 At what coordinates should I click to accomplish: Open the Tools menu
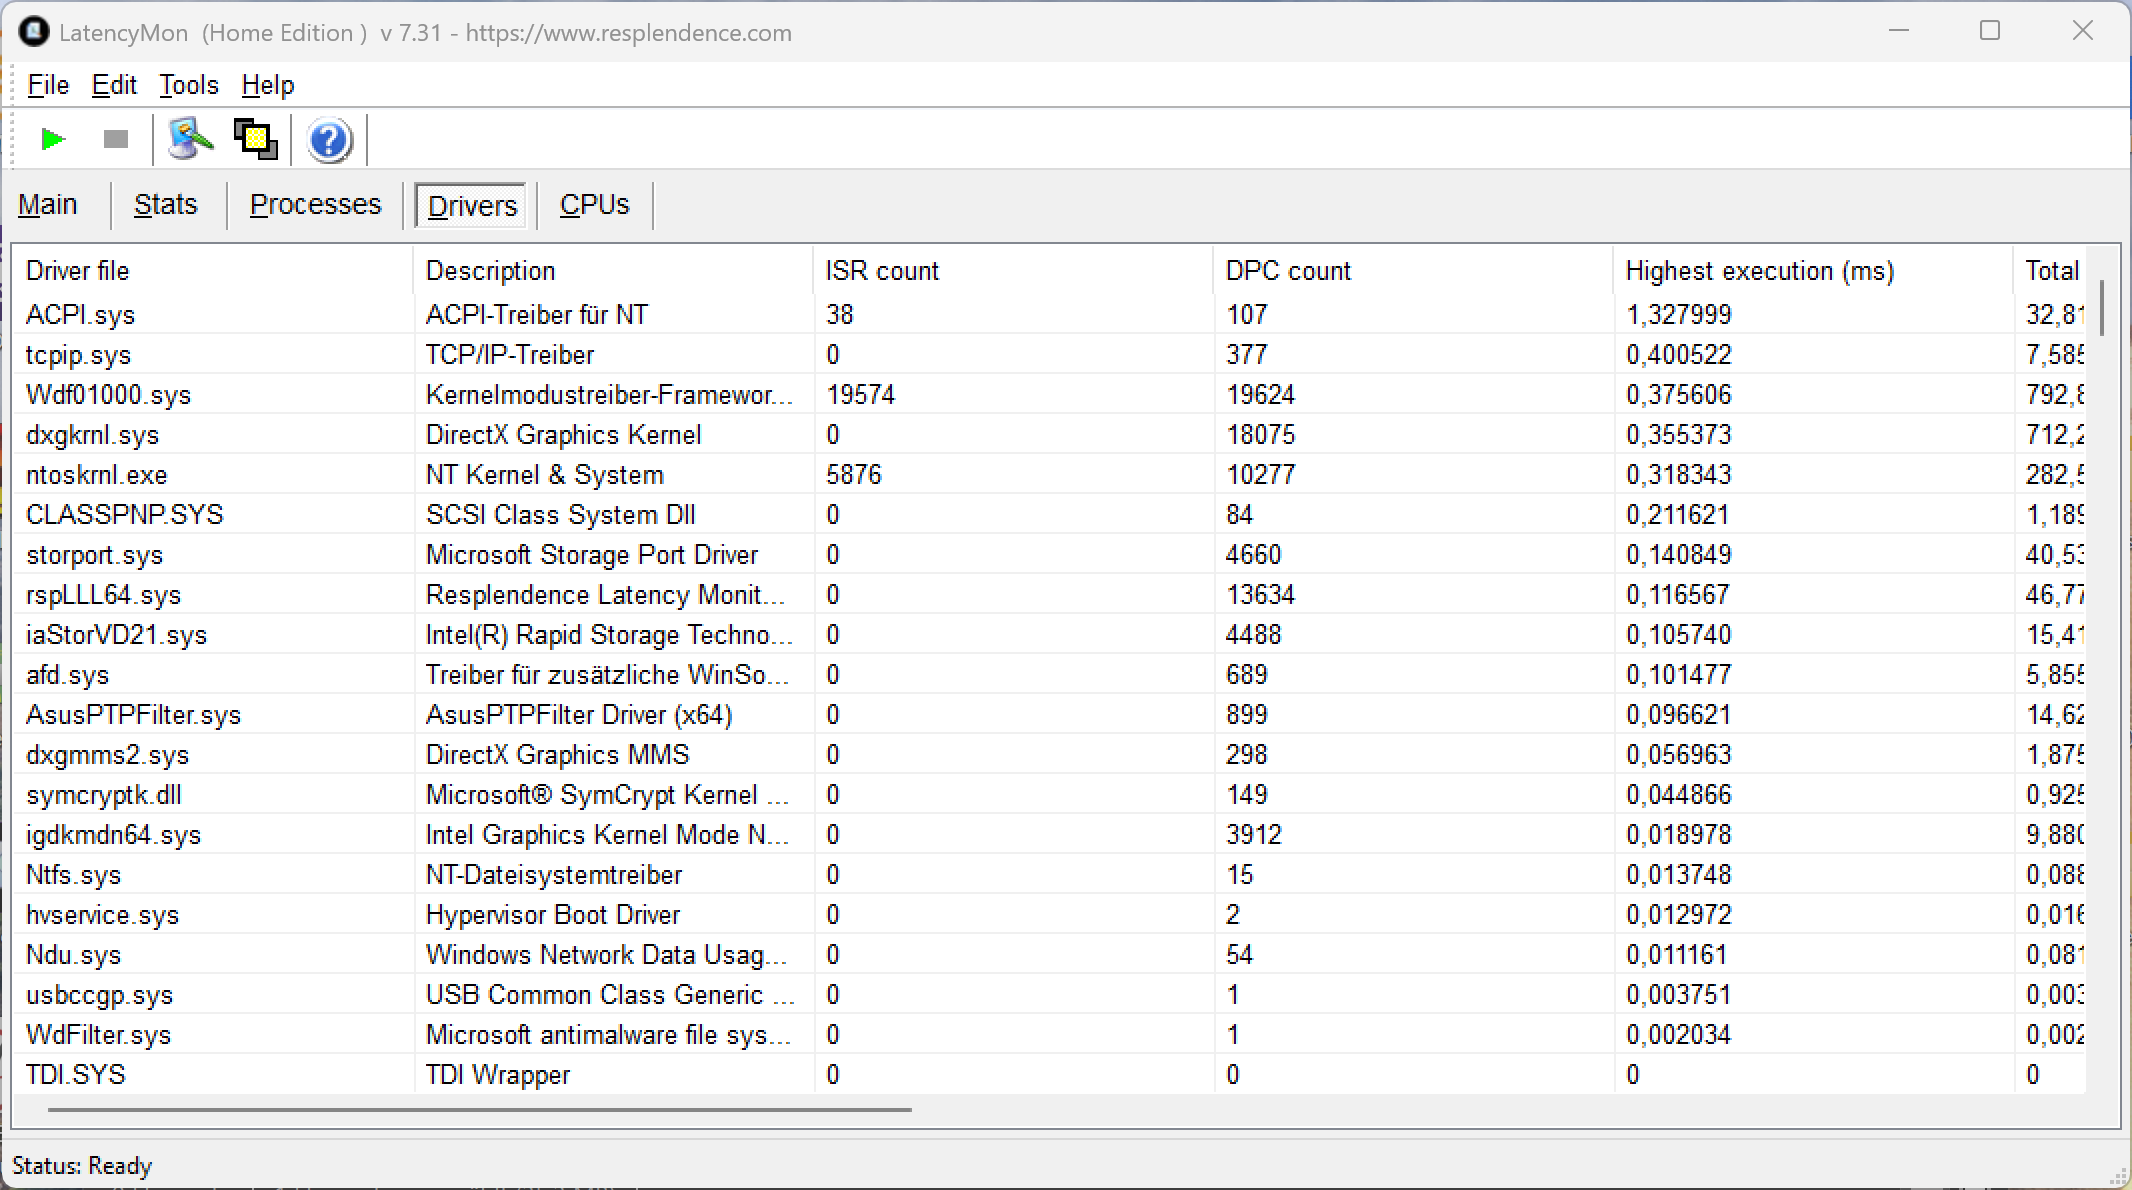click(188, 85)
